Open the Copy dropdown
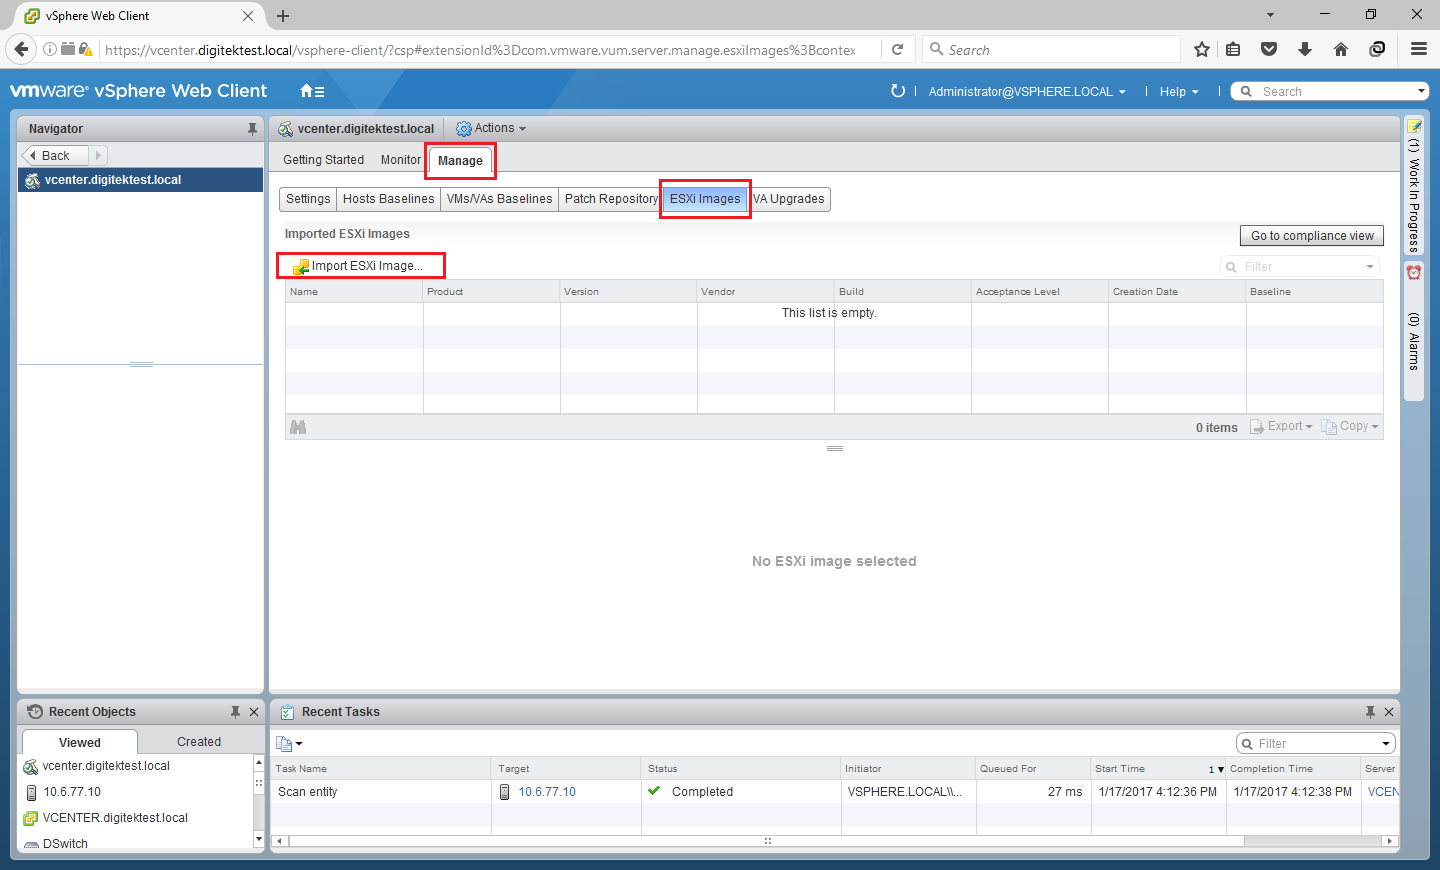This screenshot has width=1440, height=870. (1350, 427)
